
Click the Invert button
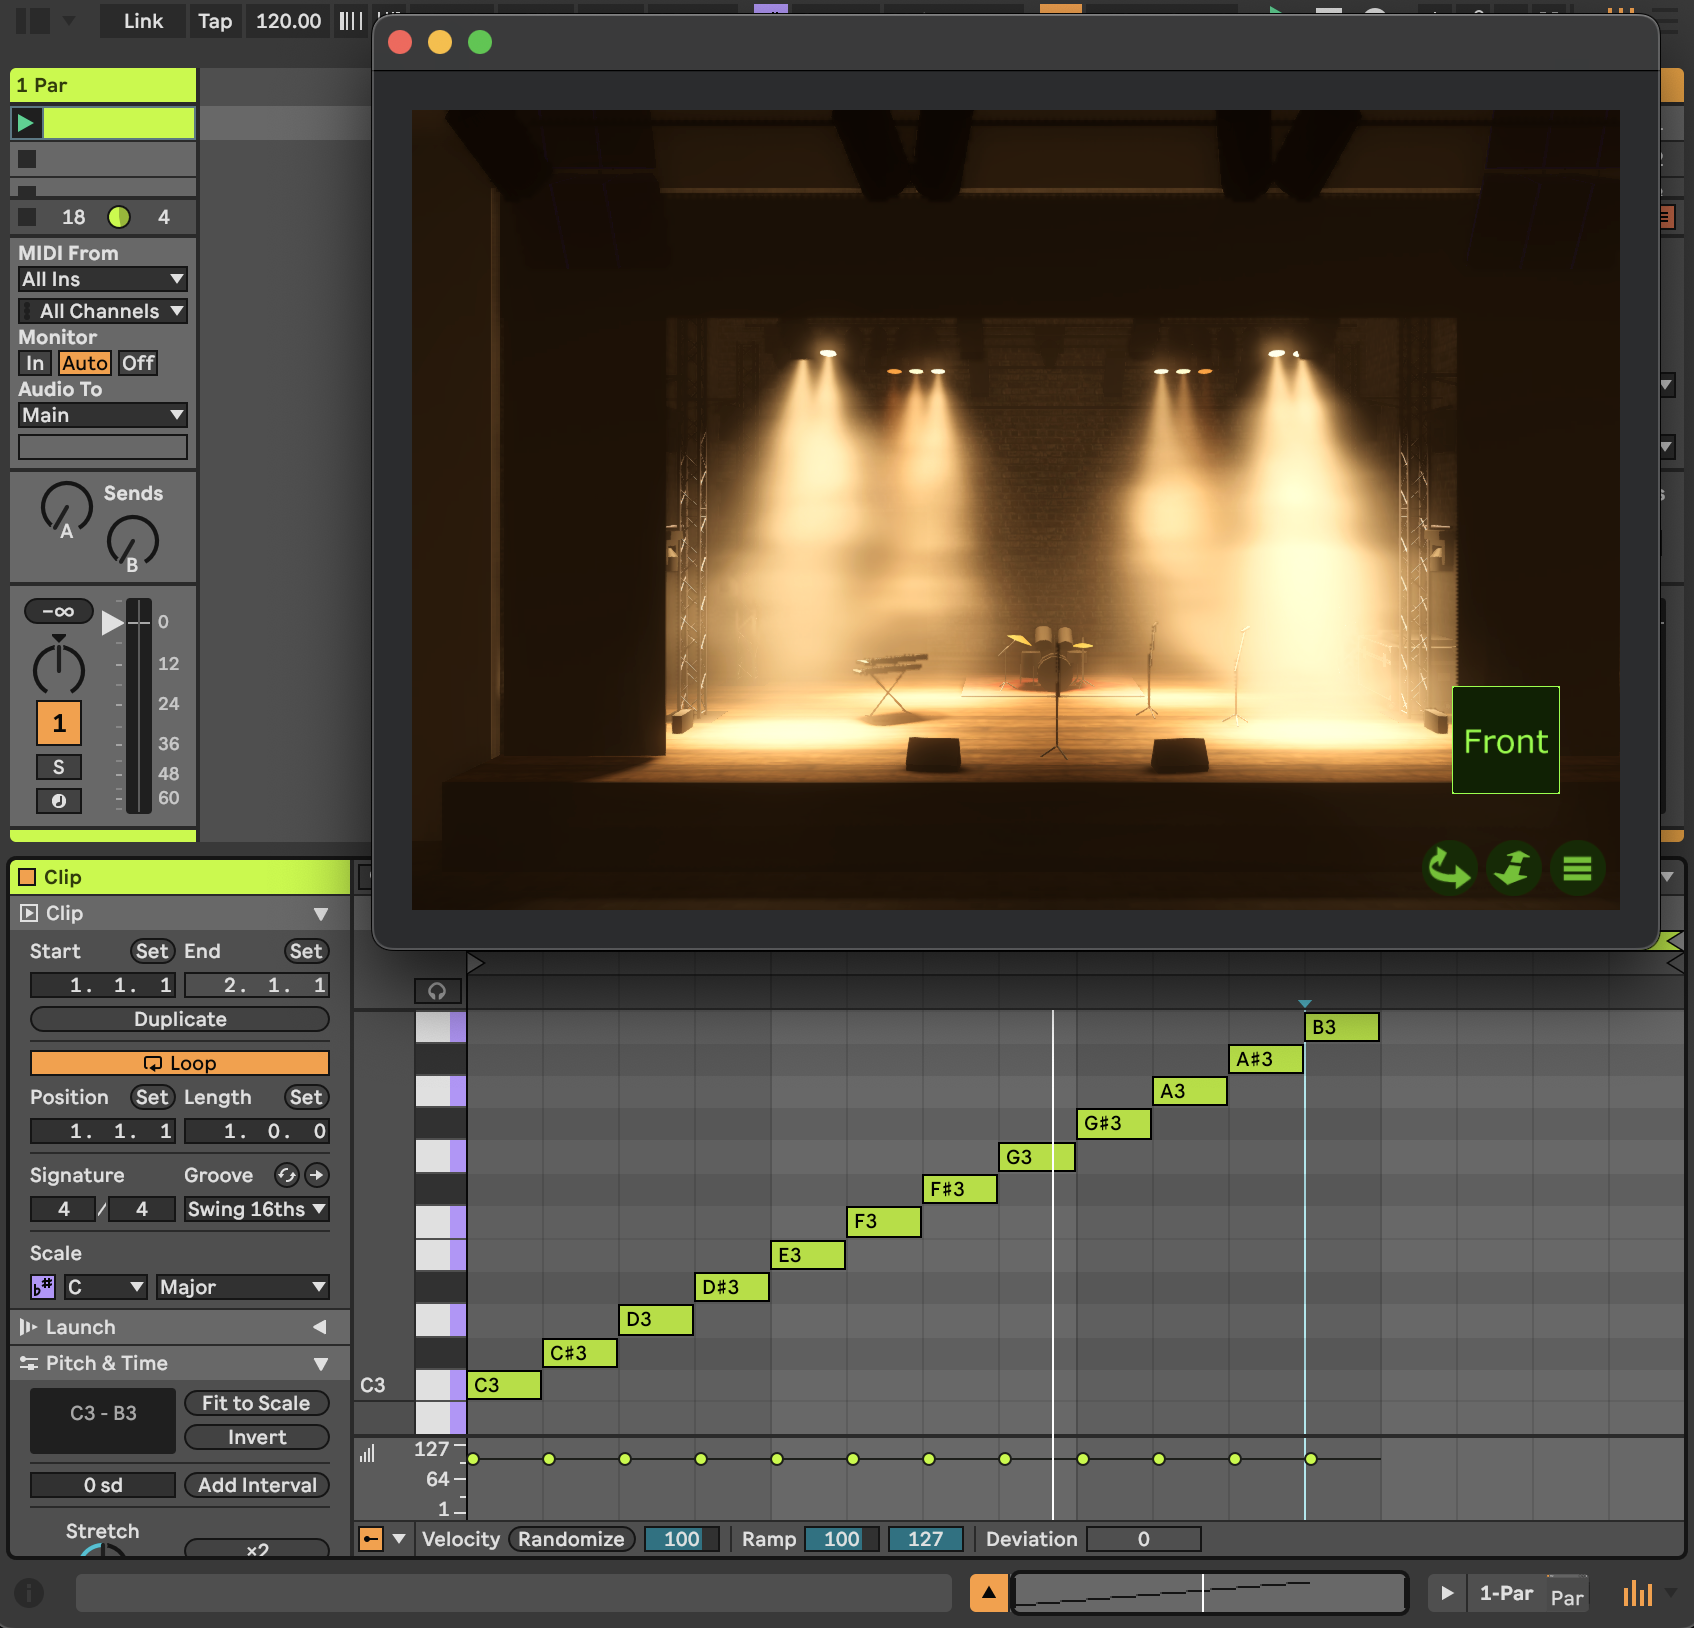257,1437
